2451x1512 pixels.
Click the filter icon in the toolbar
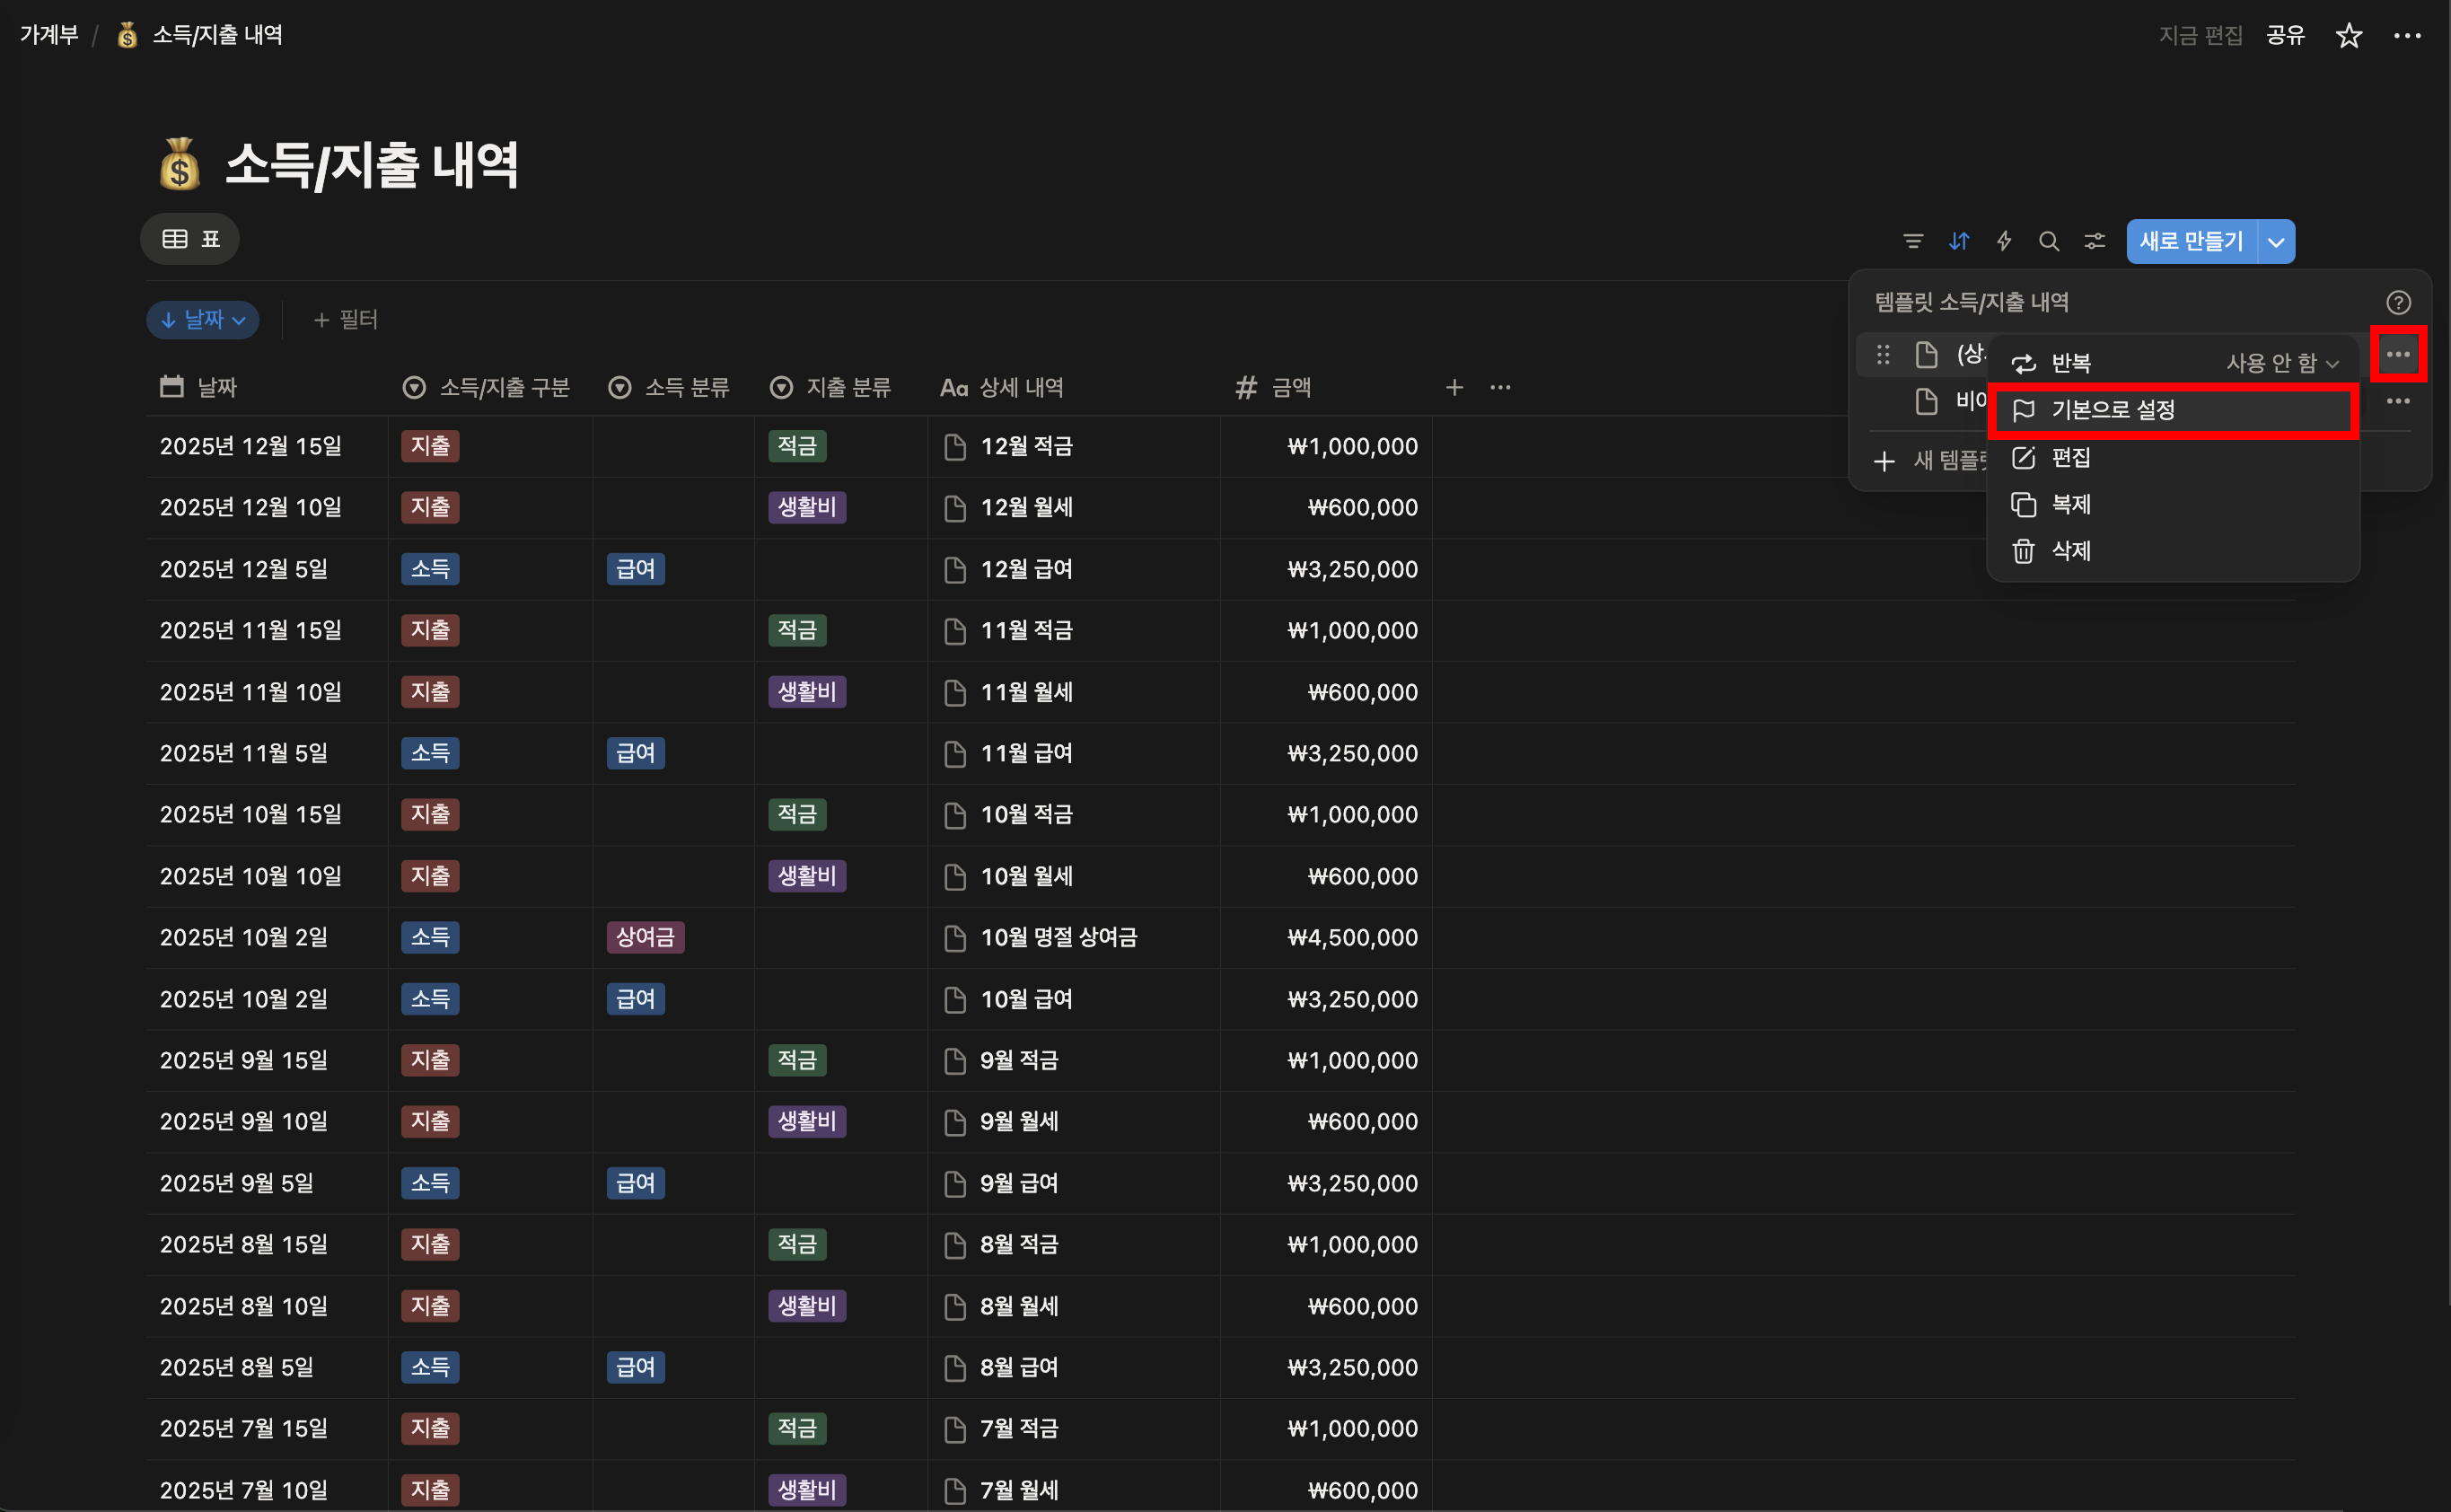[x=1912, y=241]
